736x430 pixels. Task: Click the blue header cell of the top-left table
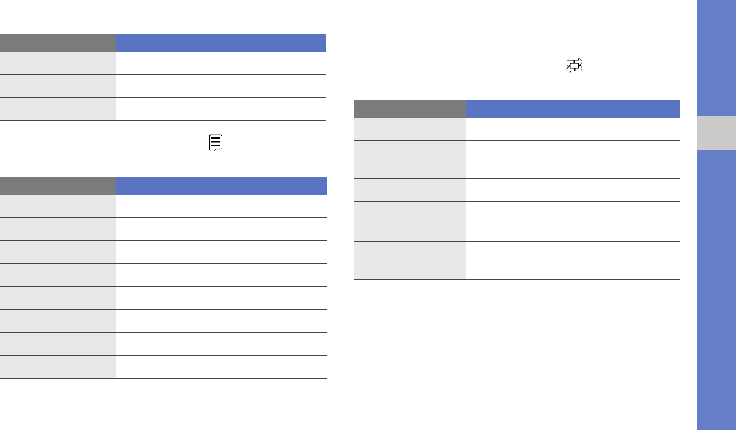click(x=221, y=43)
